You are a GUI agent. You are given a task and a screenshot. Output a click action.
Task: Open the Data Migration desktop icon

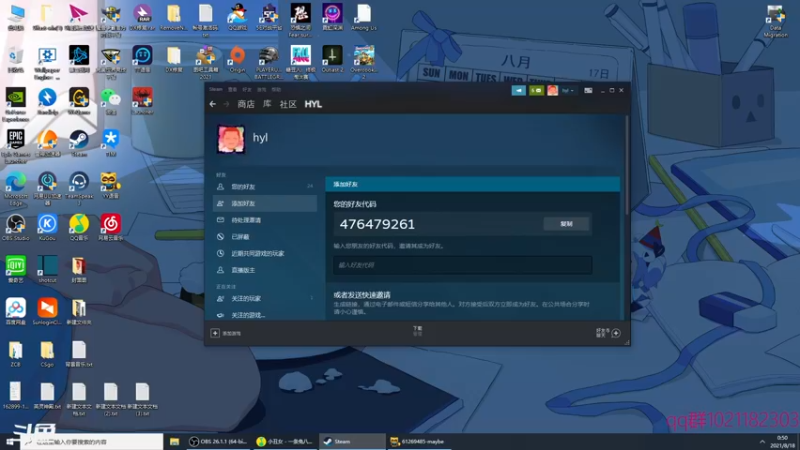tap(776, 22)
